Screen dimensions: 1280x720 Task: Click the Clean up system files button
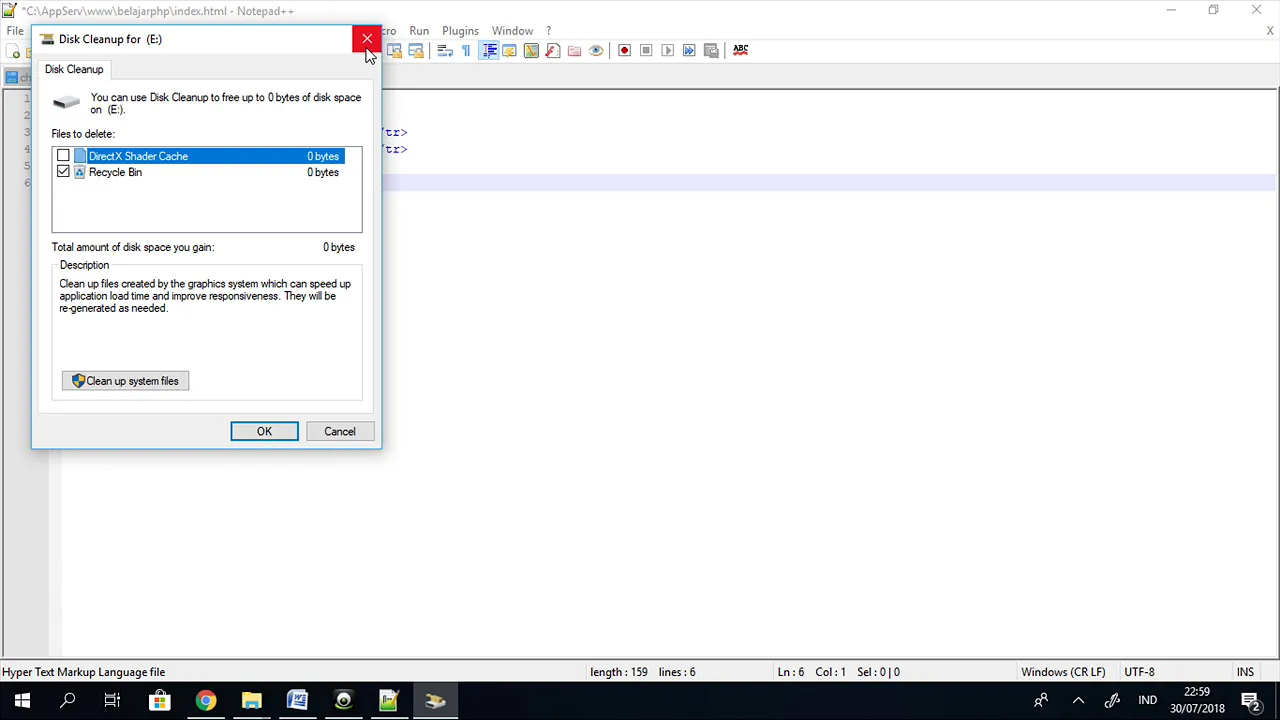125,381
